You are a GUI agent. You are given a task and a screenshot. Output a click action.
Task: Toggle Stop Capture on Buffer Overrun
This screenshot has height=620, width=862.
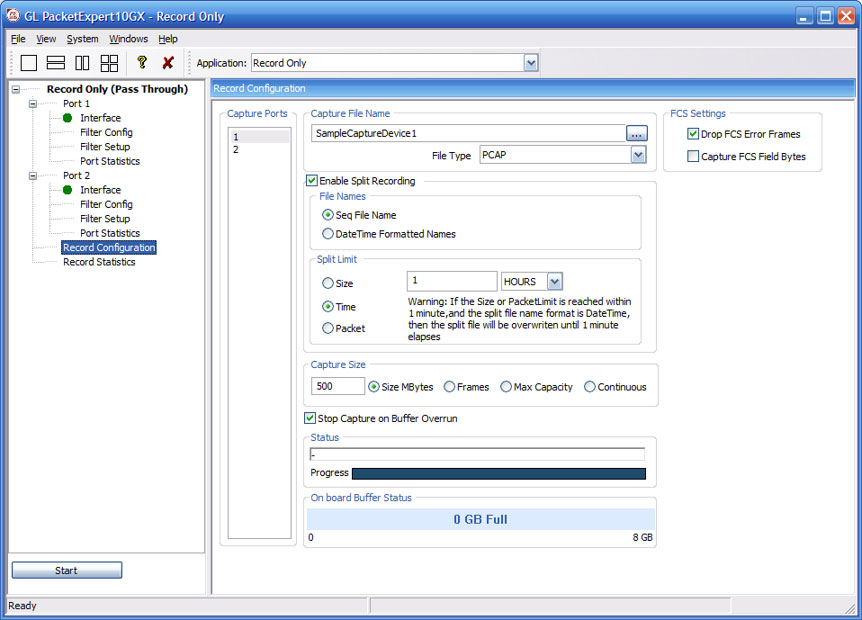310,418
